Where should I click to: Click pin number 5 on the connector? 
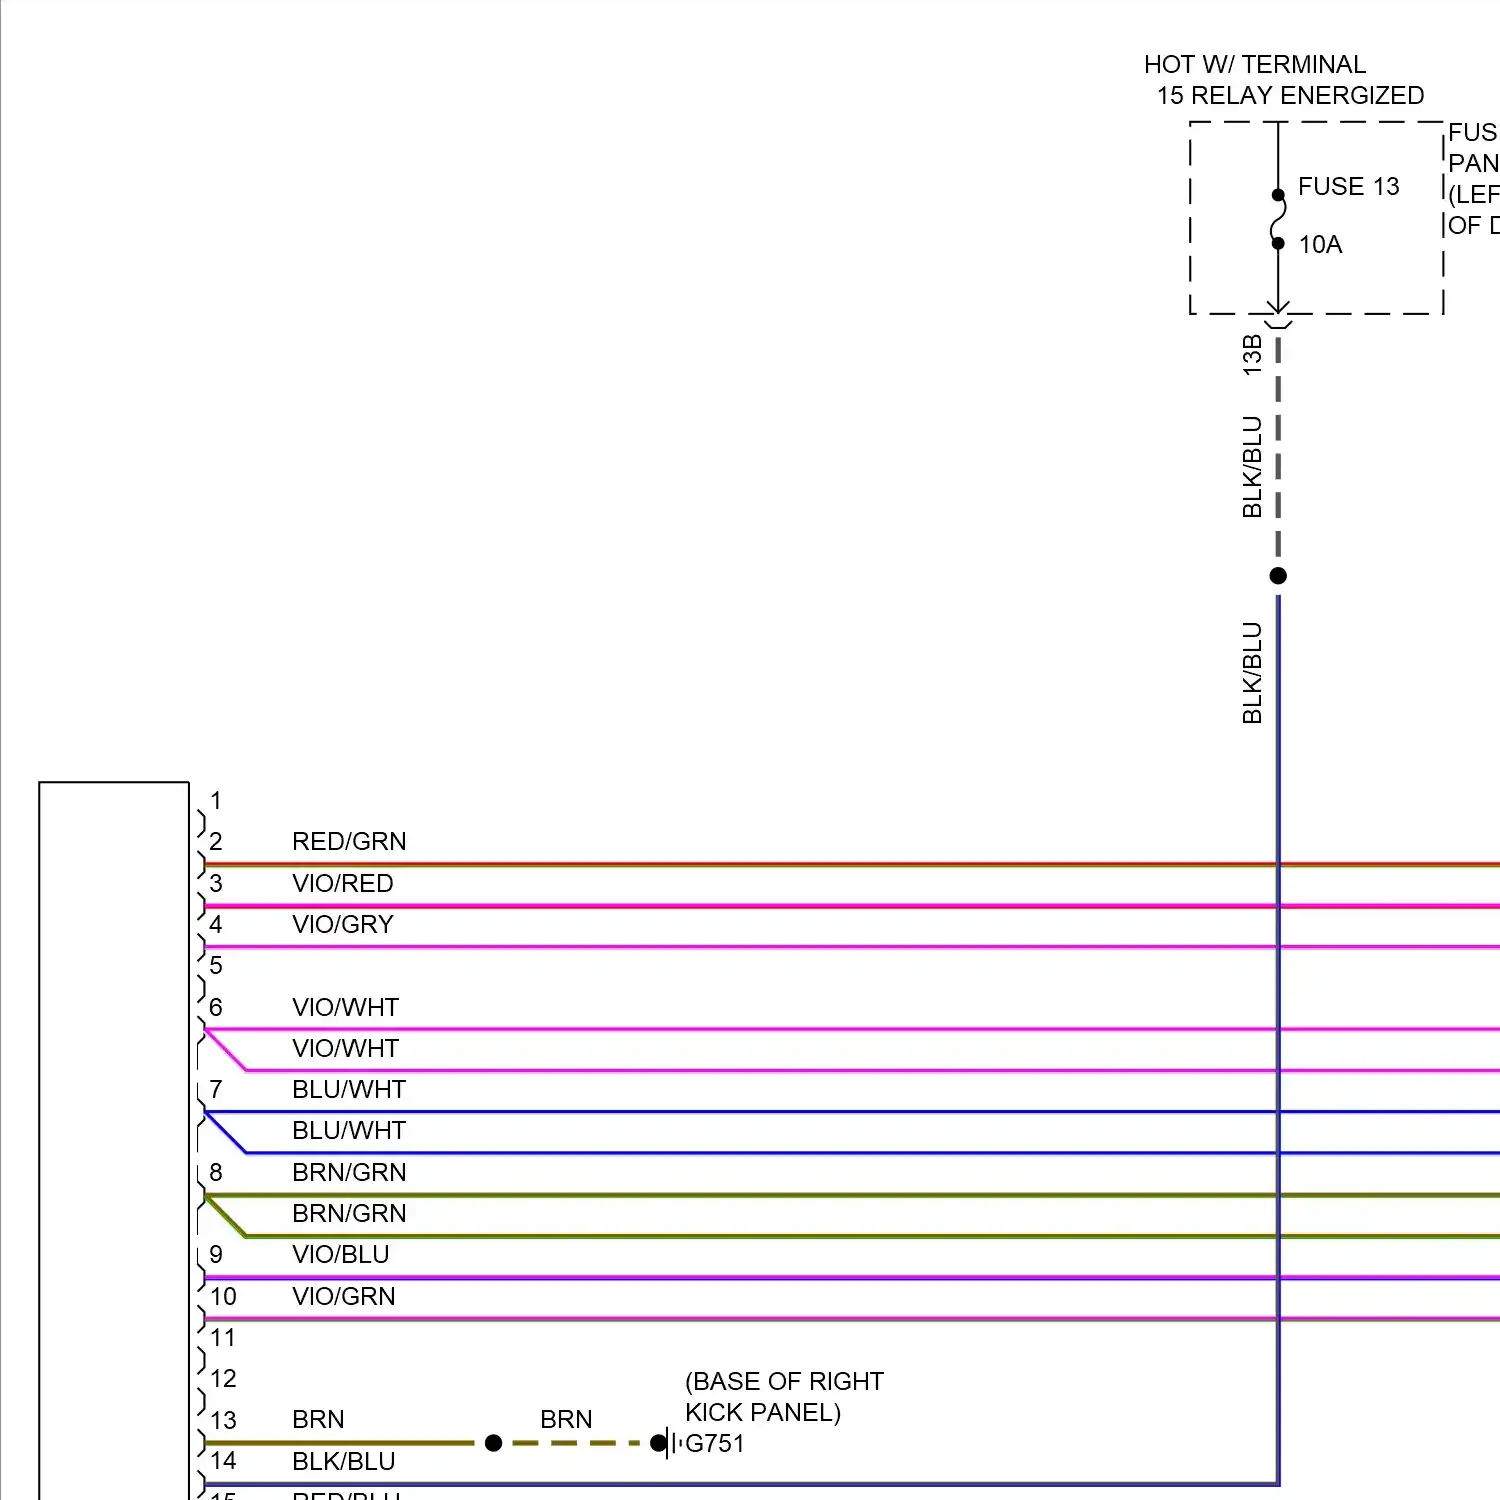216,966
